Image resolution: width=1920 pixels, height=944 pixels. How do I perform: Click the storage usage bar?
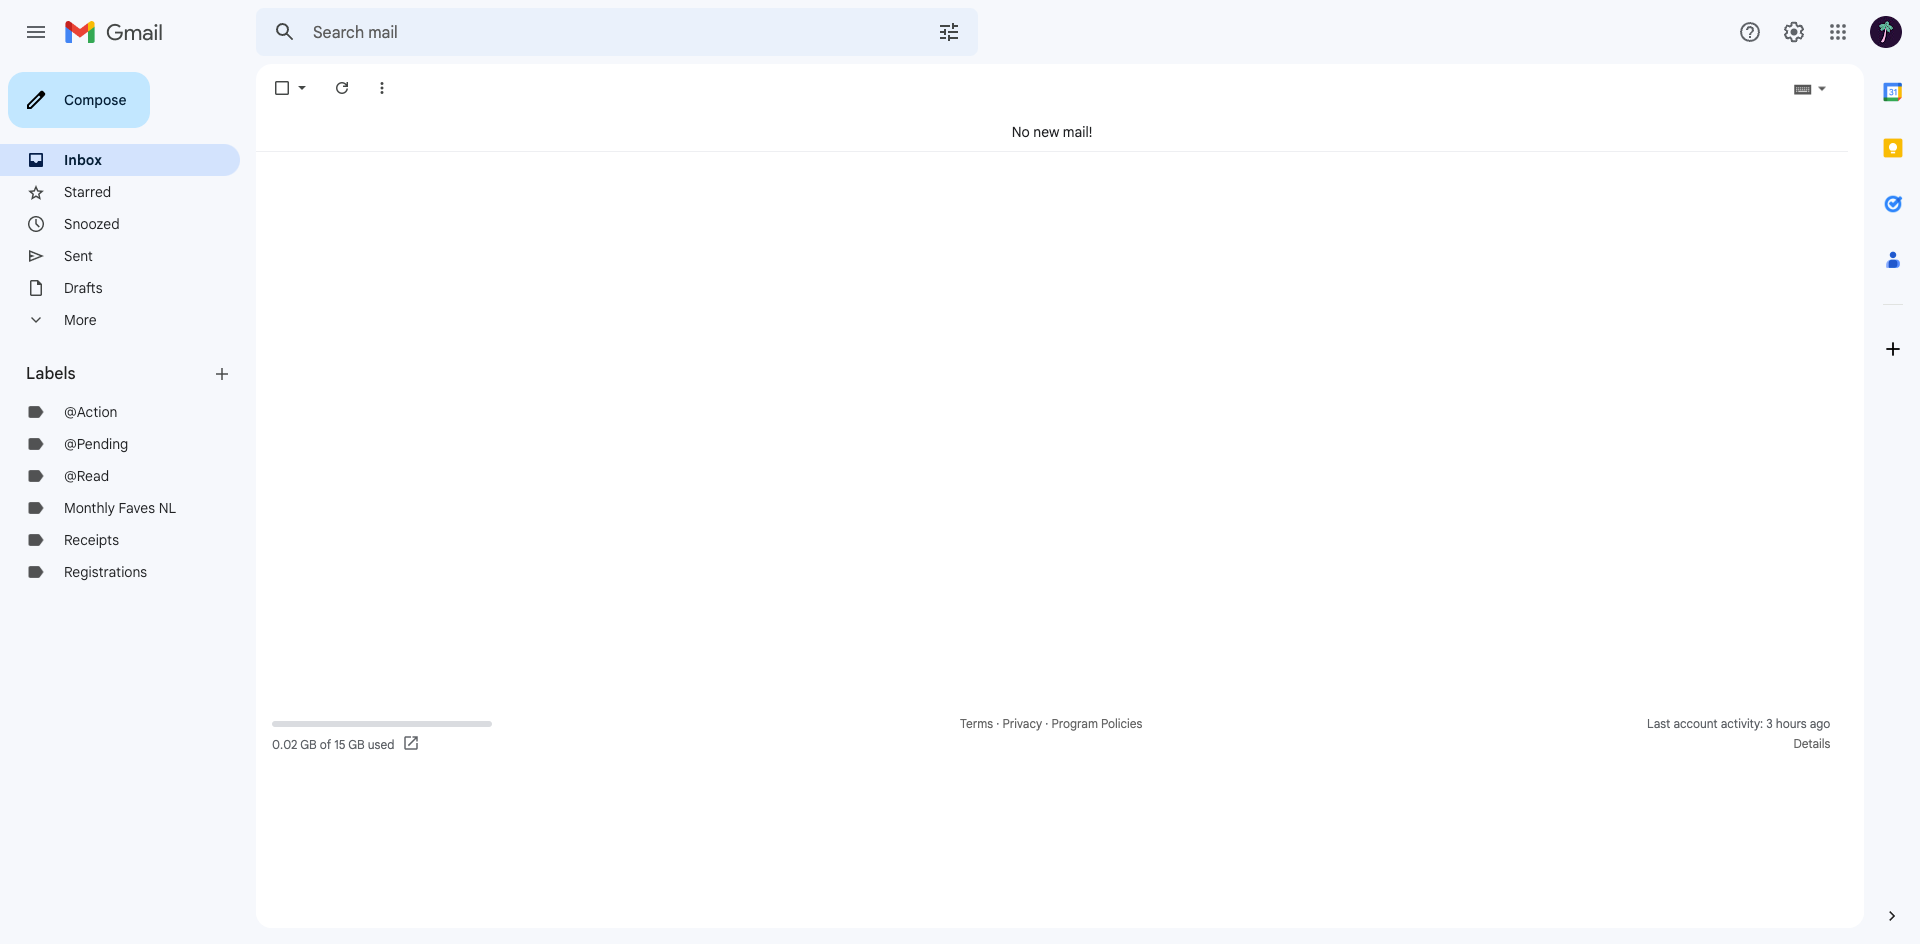coord(382,724)
